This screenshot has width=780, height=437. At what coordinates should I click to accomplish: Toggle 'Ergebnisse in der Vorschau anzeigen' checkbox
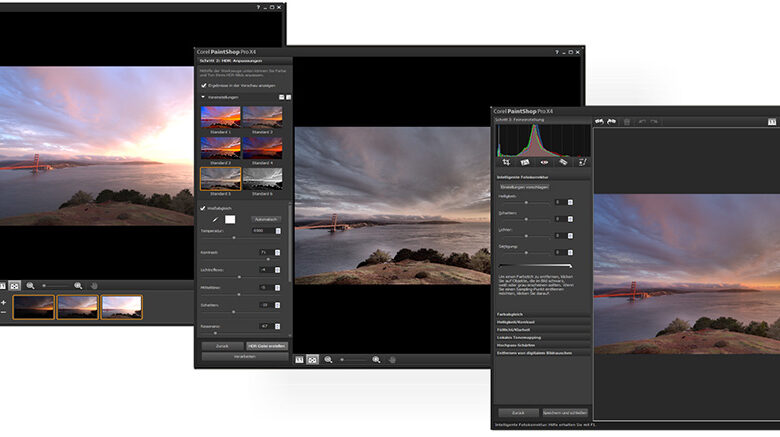(x=205, y=85)
